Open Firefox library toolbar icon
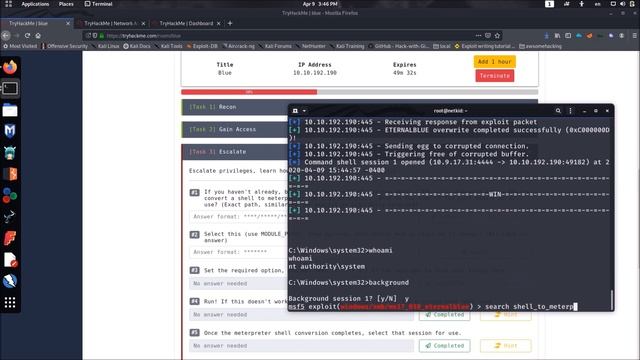This screenshot has height=360, width=640. (x=558, y=36)
